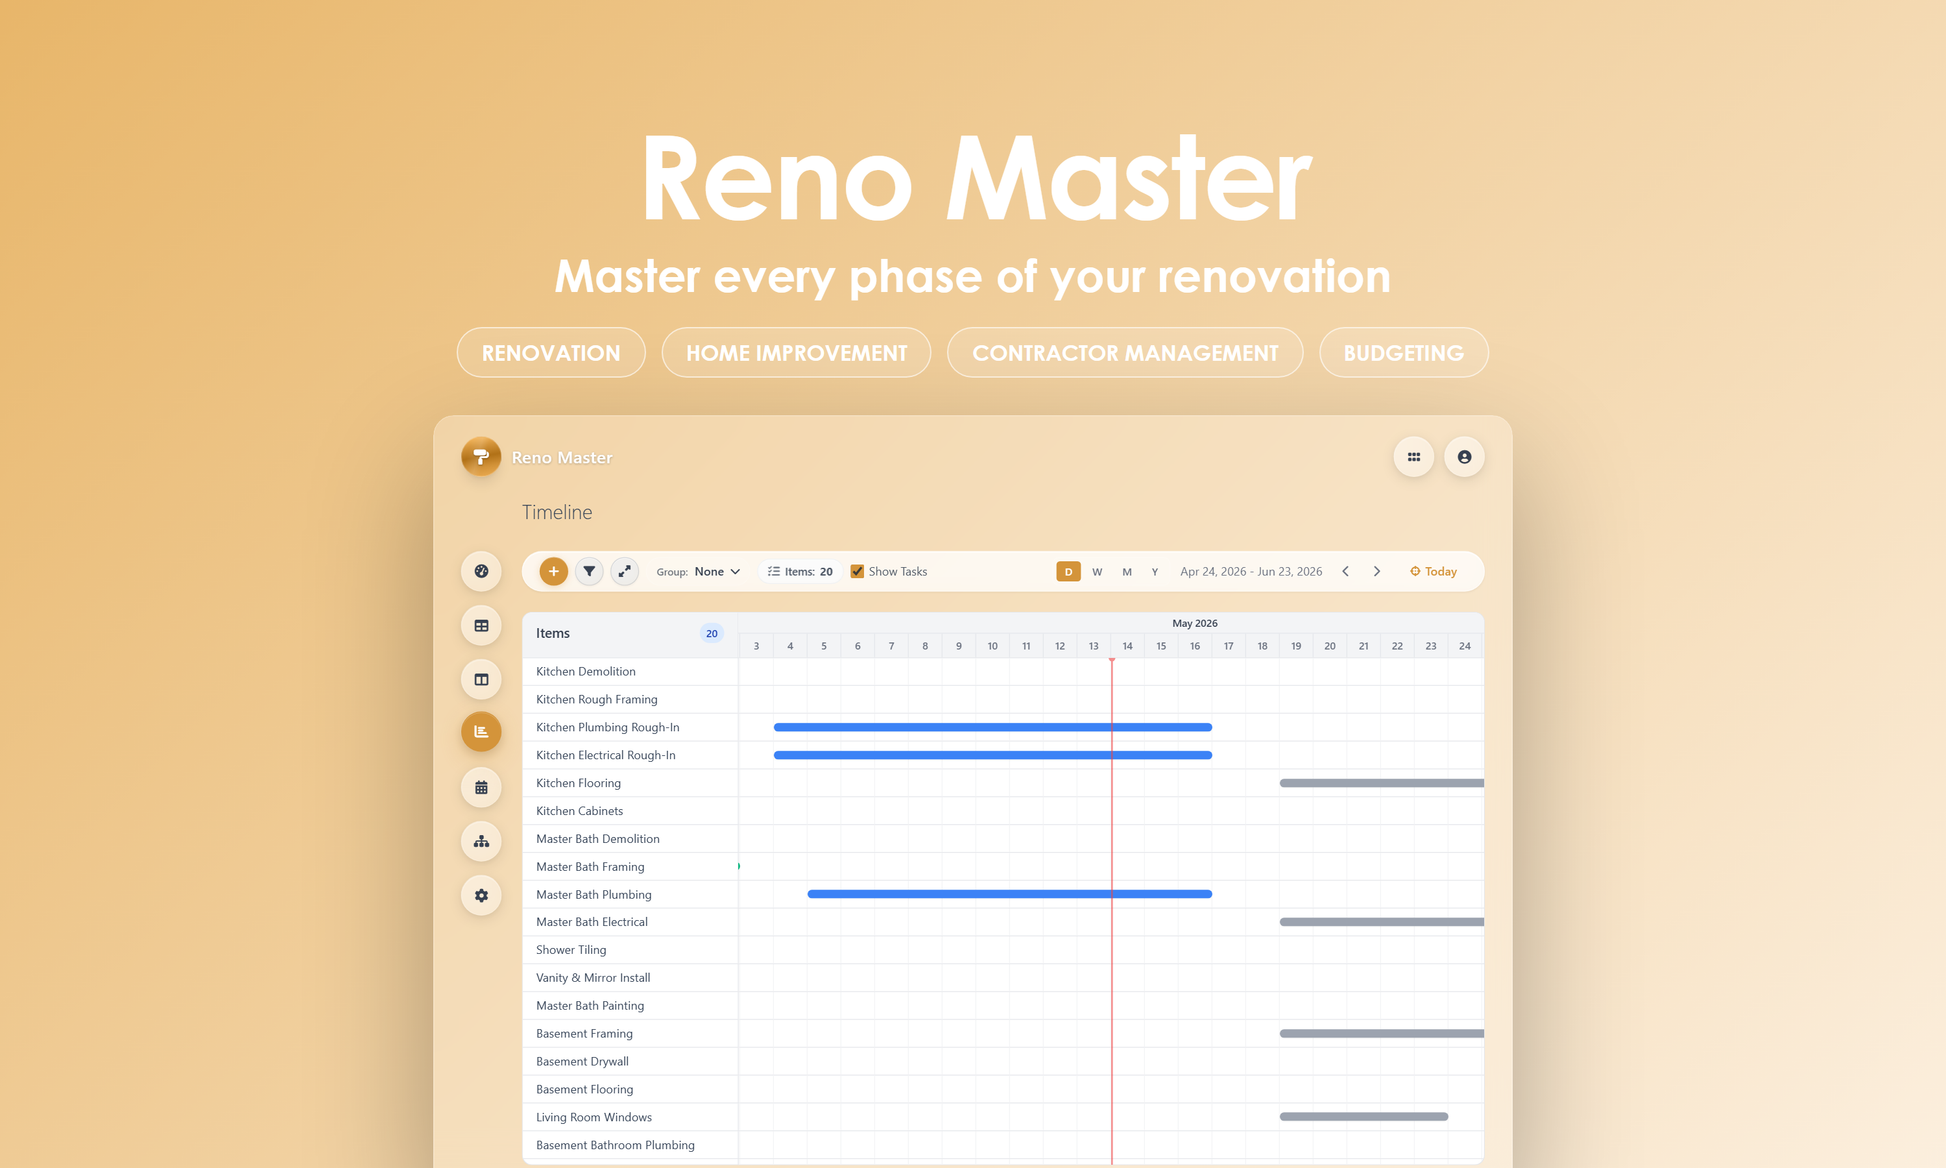Select the Master Bath Demolition row
1946x1168 pixels.
coord(630,839)
